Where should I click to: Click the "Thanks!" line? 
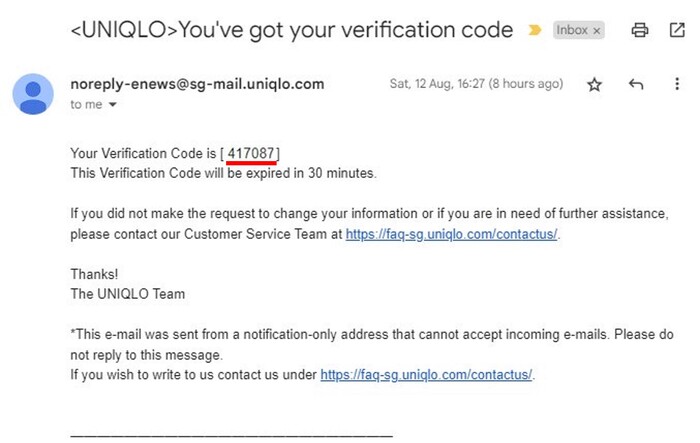tap(95, 274)
